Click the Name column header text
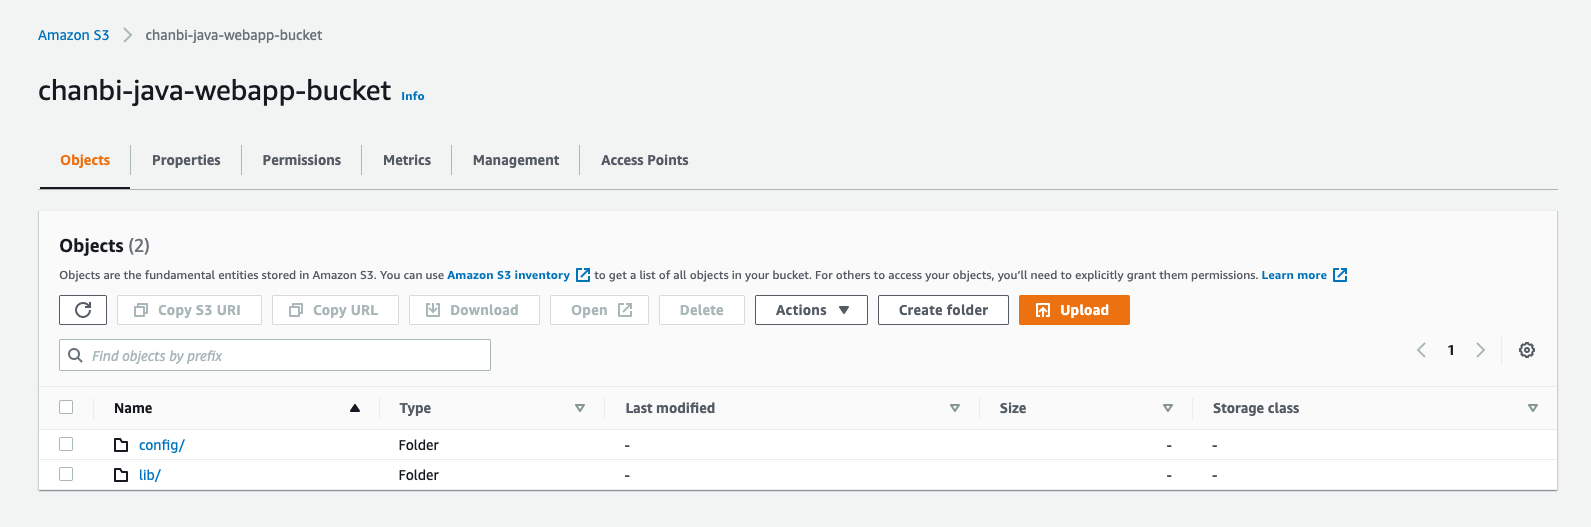Screen dimensions: 1591x527 (133, 408)
